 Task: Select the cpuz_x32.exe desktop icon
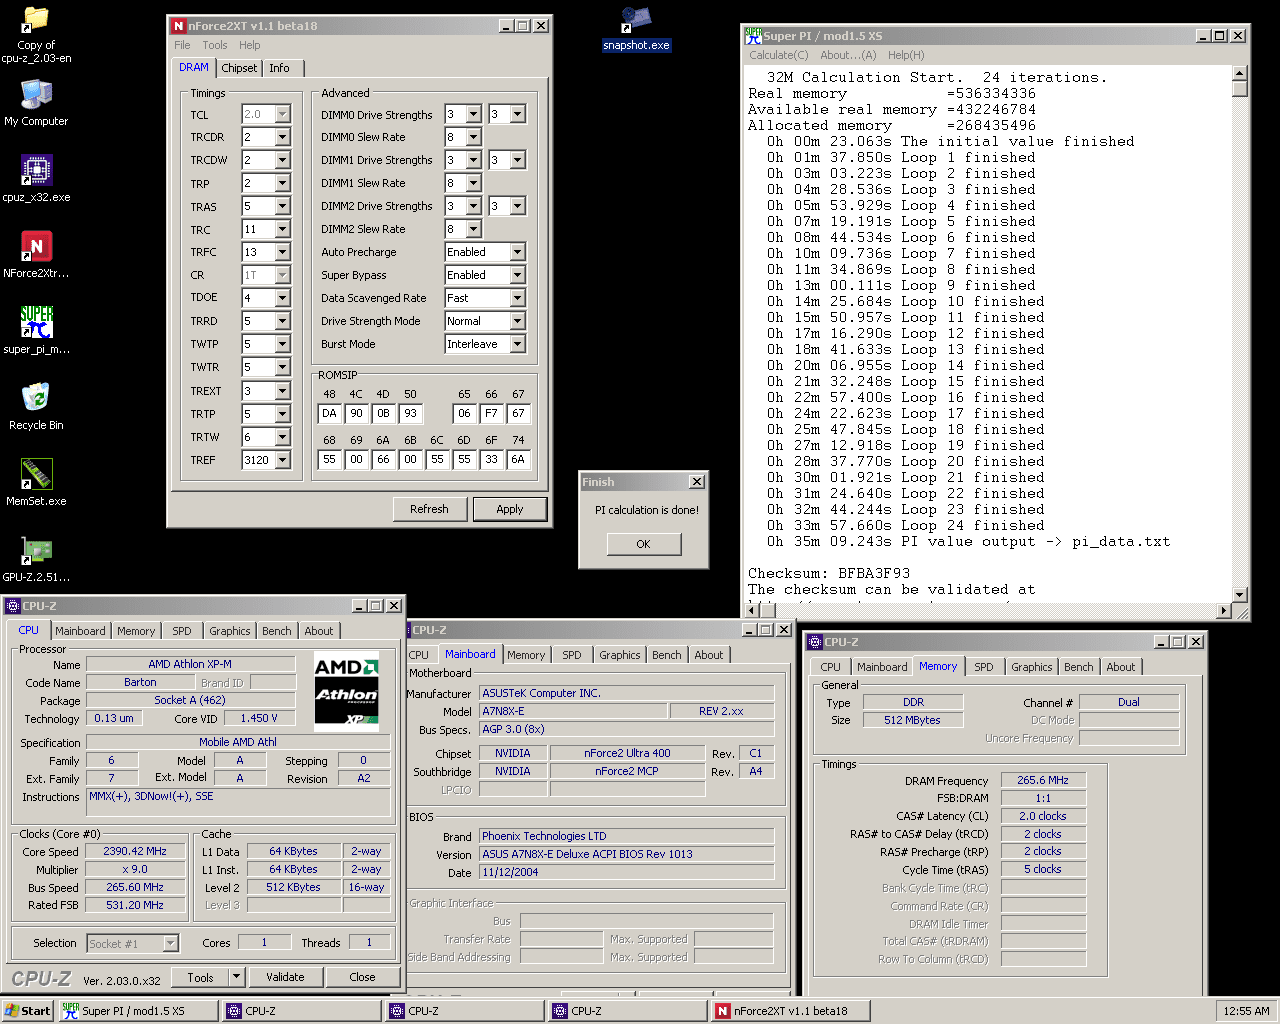click(36, 171)
